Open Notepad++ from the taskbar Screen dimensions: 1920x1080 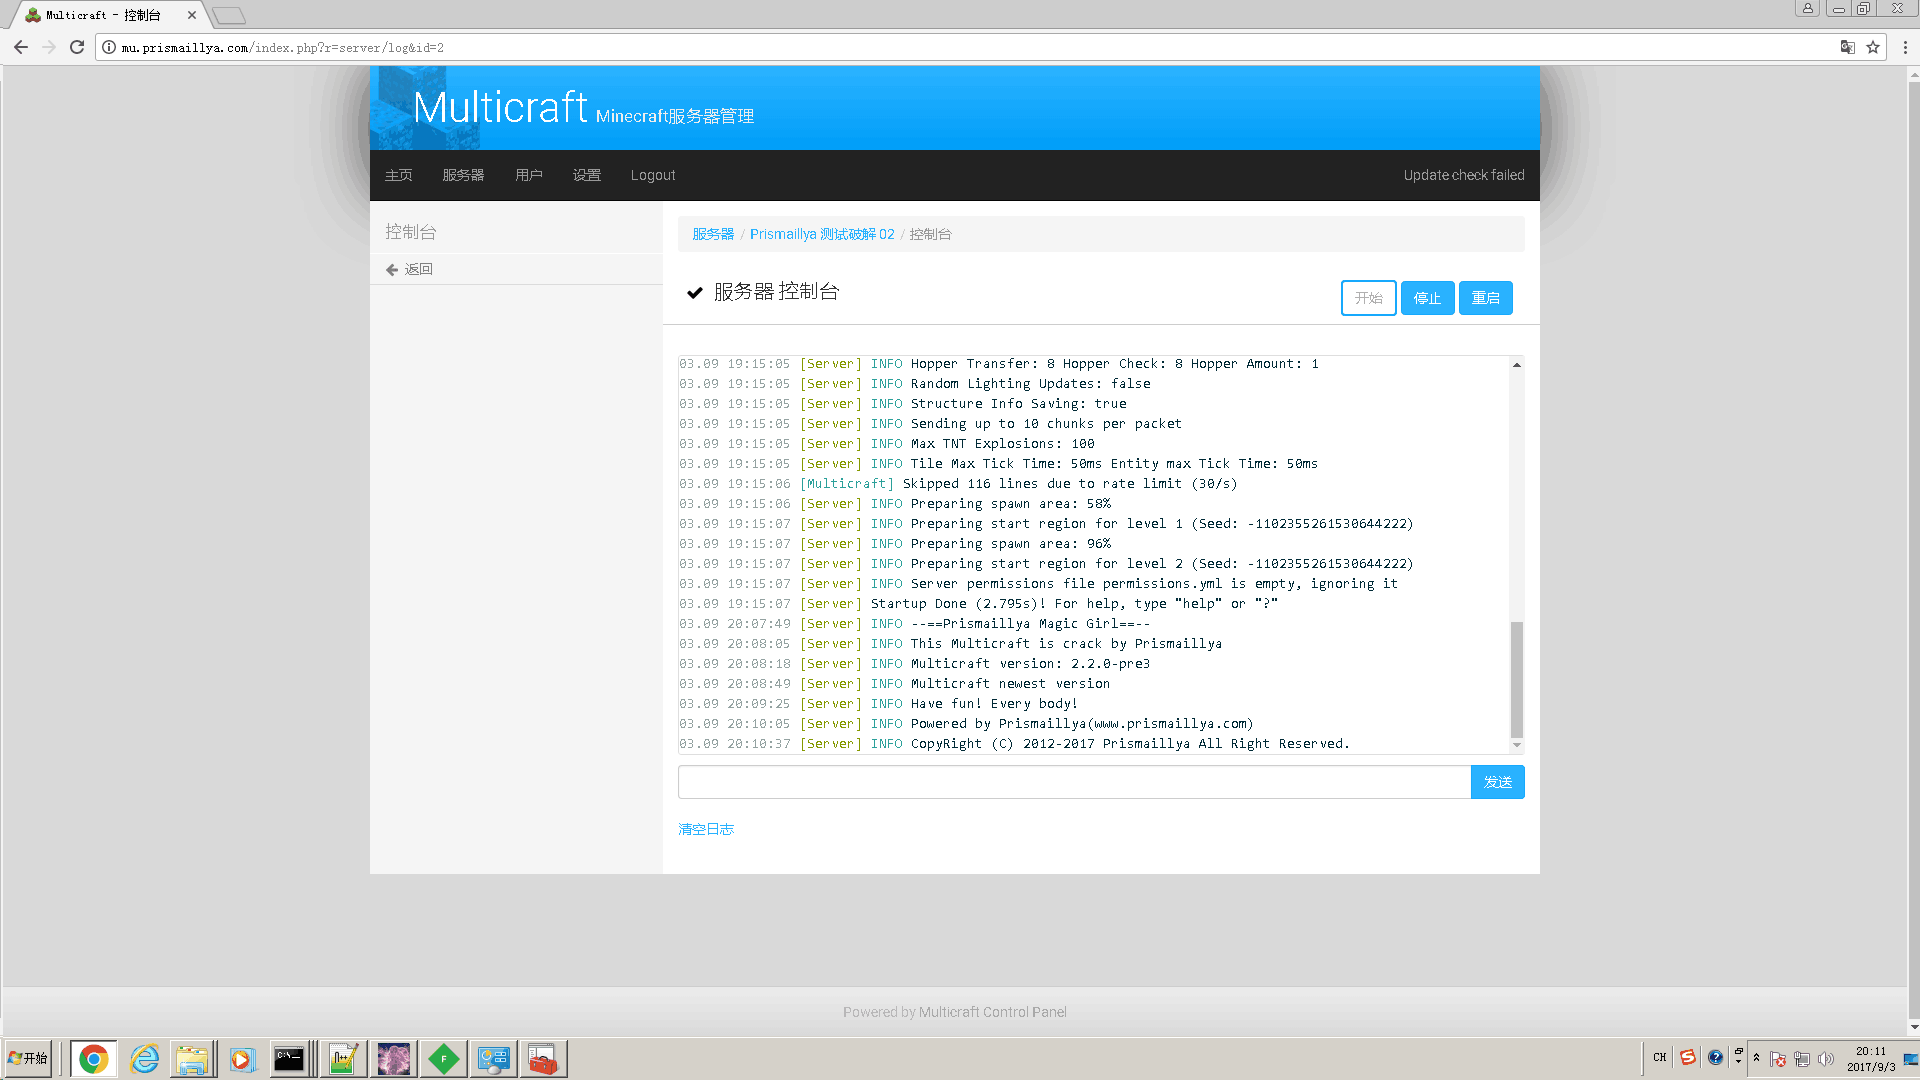(x=342, y=1058)
